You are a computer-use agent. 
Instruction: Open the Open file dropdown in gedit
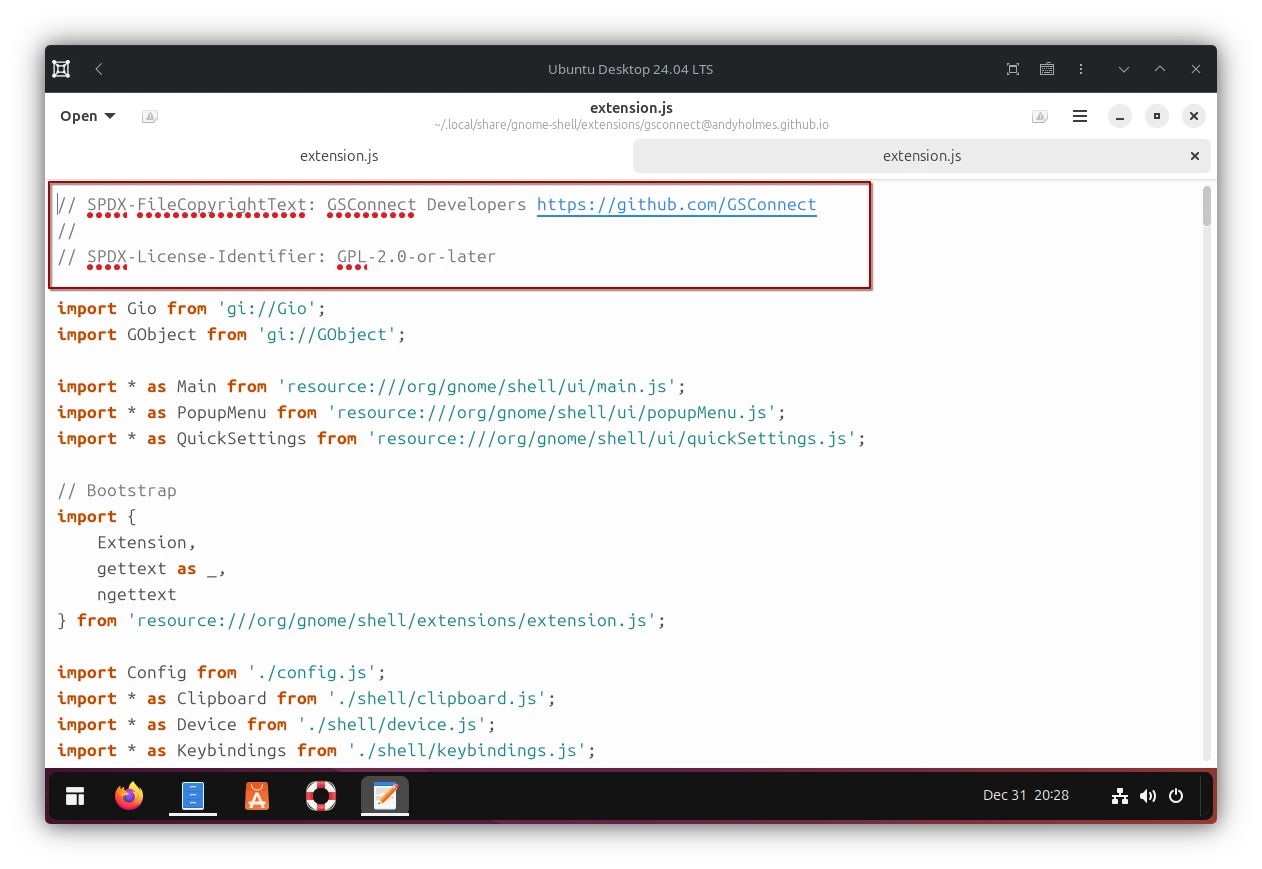pos(85,116)
